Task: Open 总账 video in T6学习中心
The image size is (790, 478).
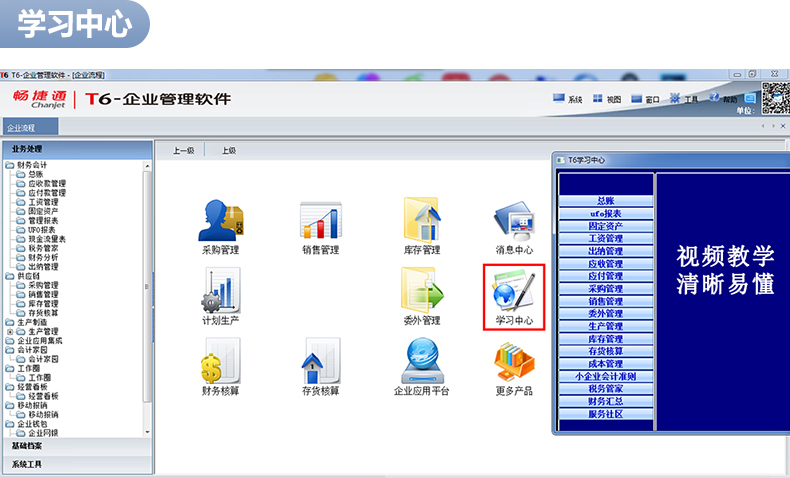Action: pos(606,200)
